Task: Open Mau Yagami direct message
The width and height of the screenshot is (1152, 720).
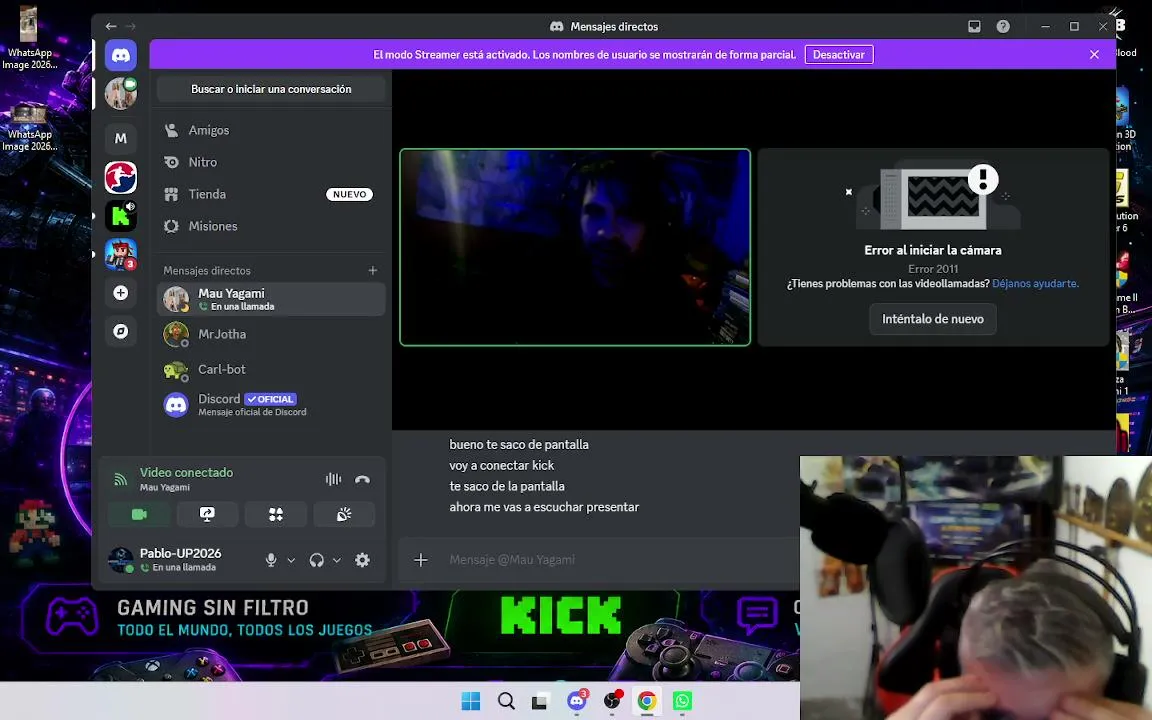Action: tap(271, 299)
